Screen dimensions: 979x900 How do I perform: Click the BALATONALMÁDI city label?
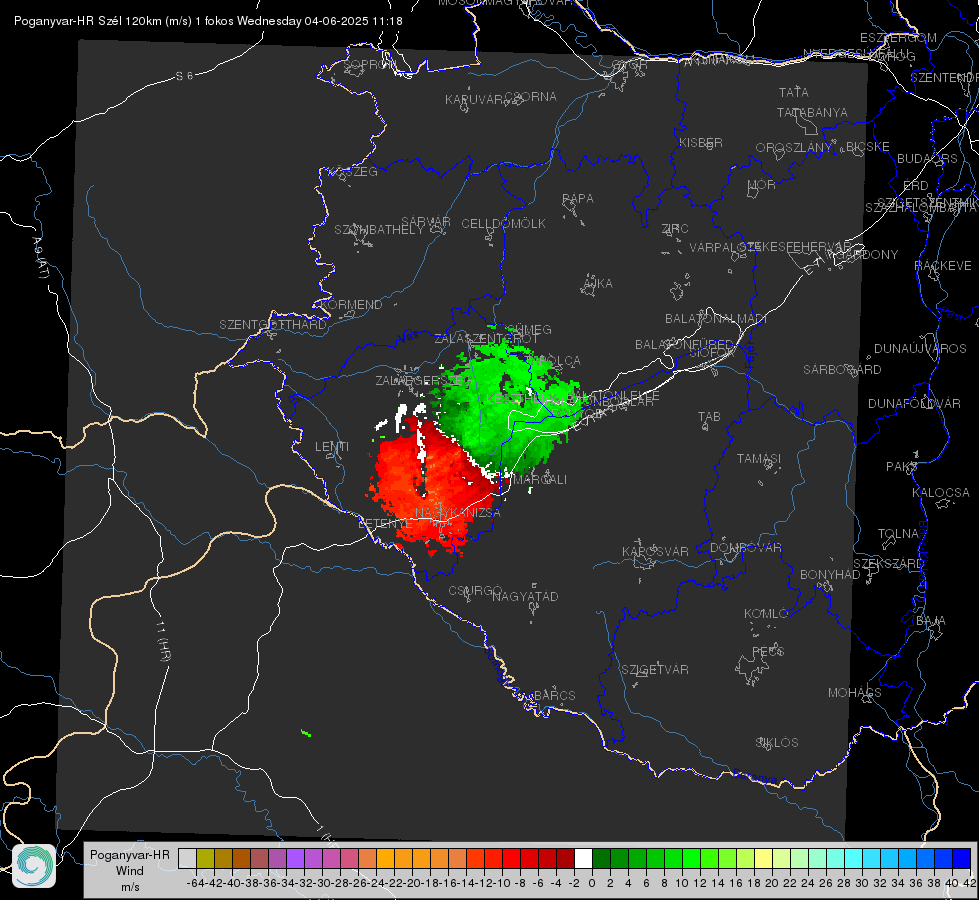tap(716, 319)
